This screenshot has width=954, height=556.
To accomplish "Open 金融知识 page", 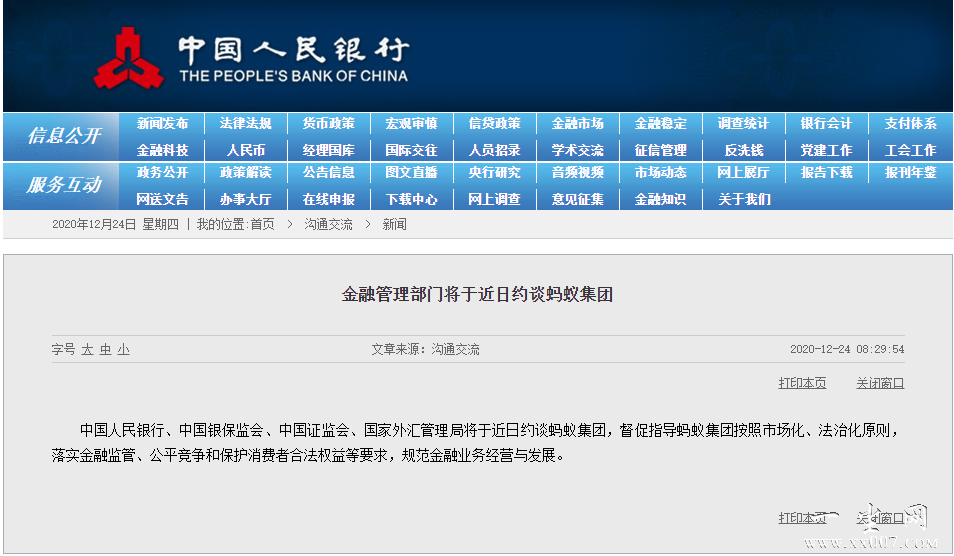I will point(661,200).
